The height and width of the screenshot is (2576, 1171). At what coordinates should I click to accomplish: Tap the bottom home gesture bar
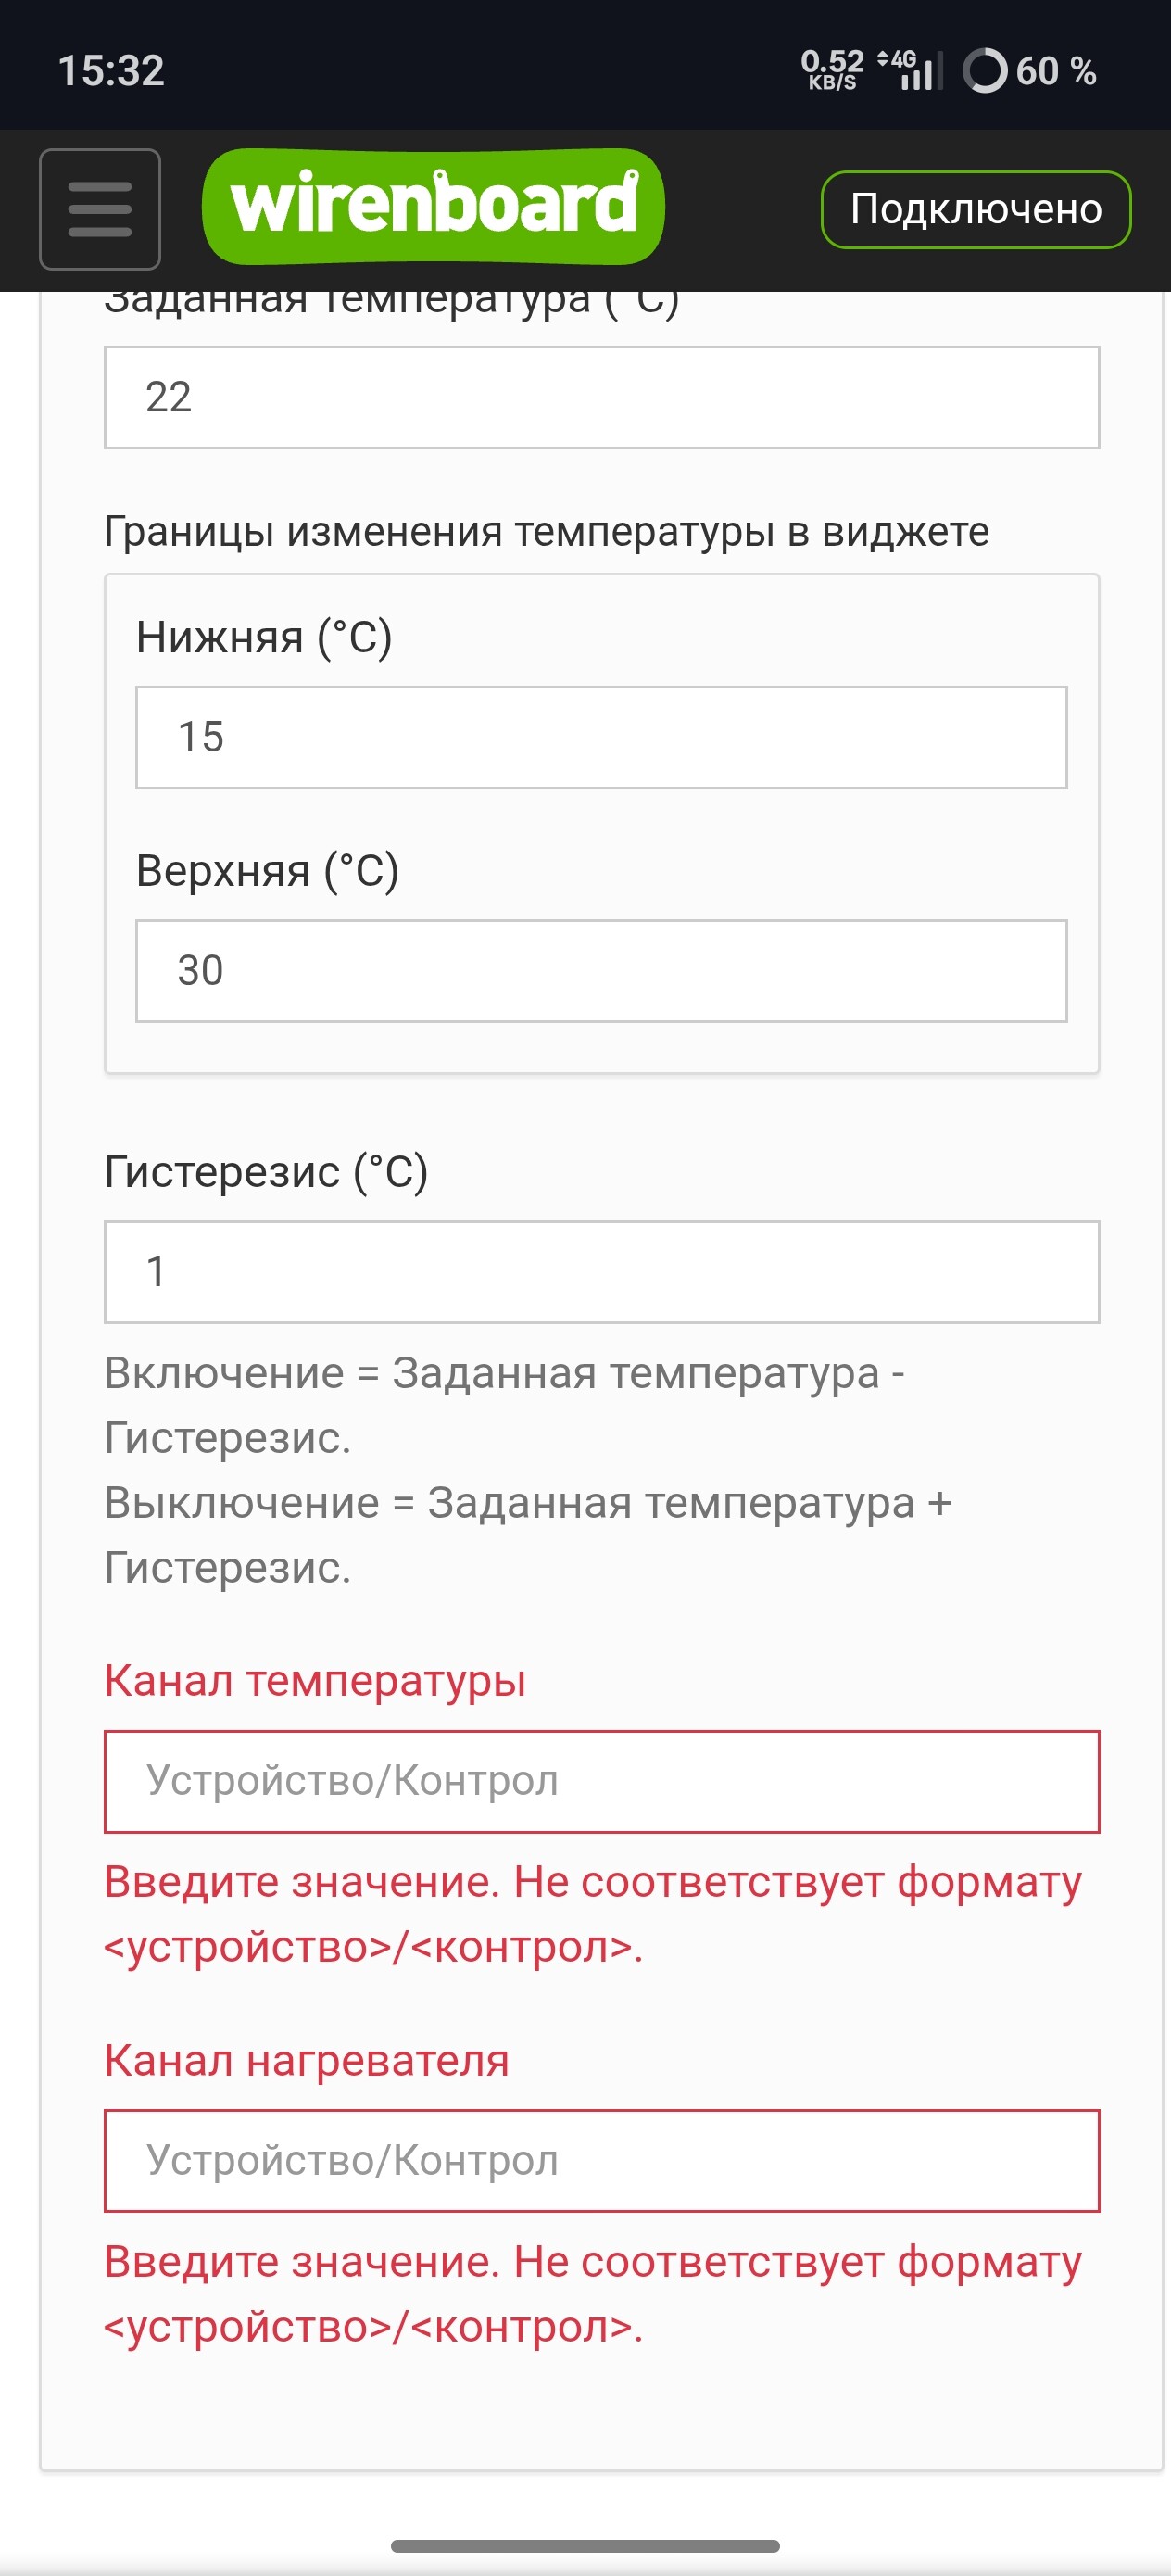(585, 2546)
